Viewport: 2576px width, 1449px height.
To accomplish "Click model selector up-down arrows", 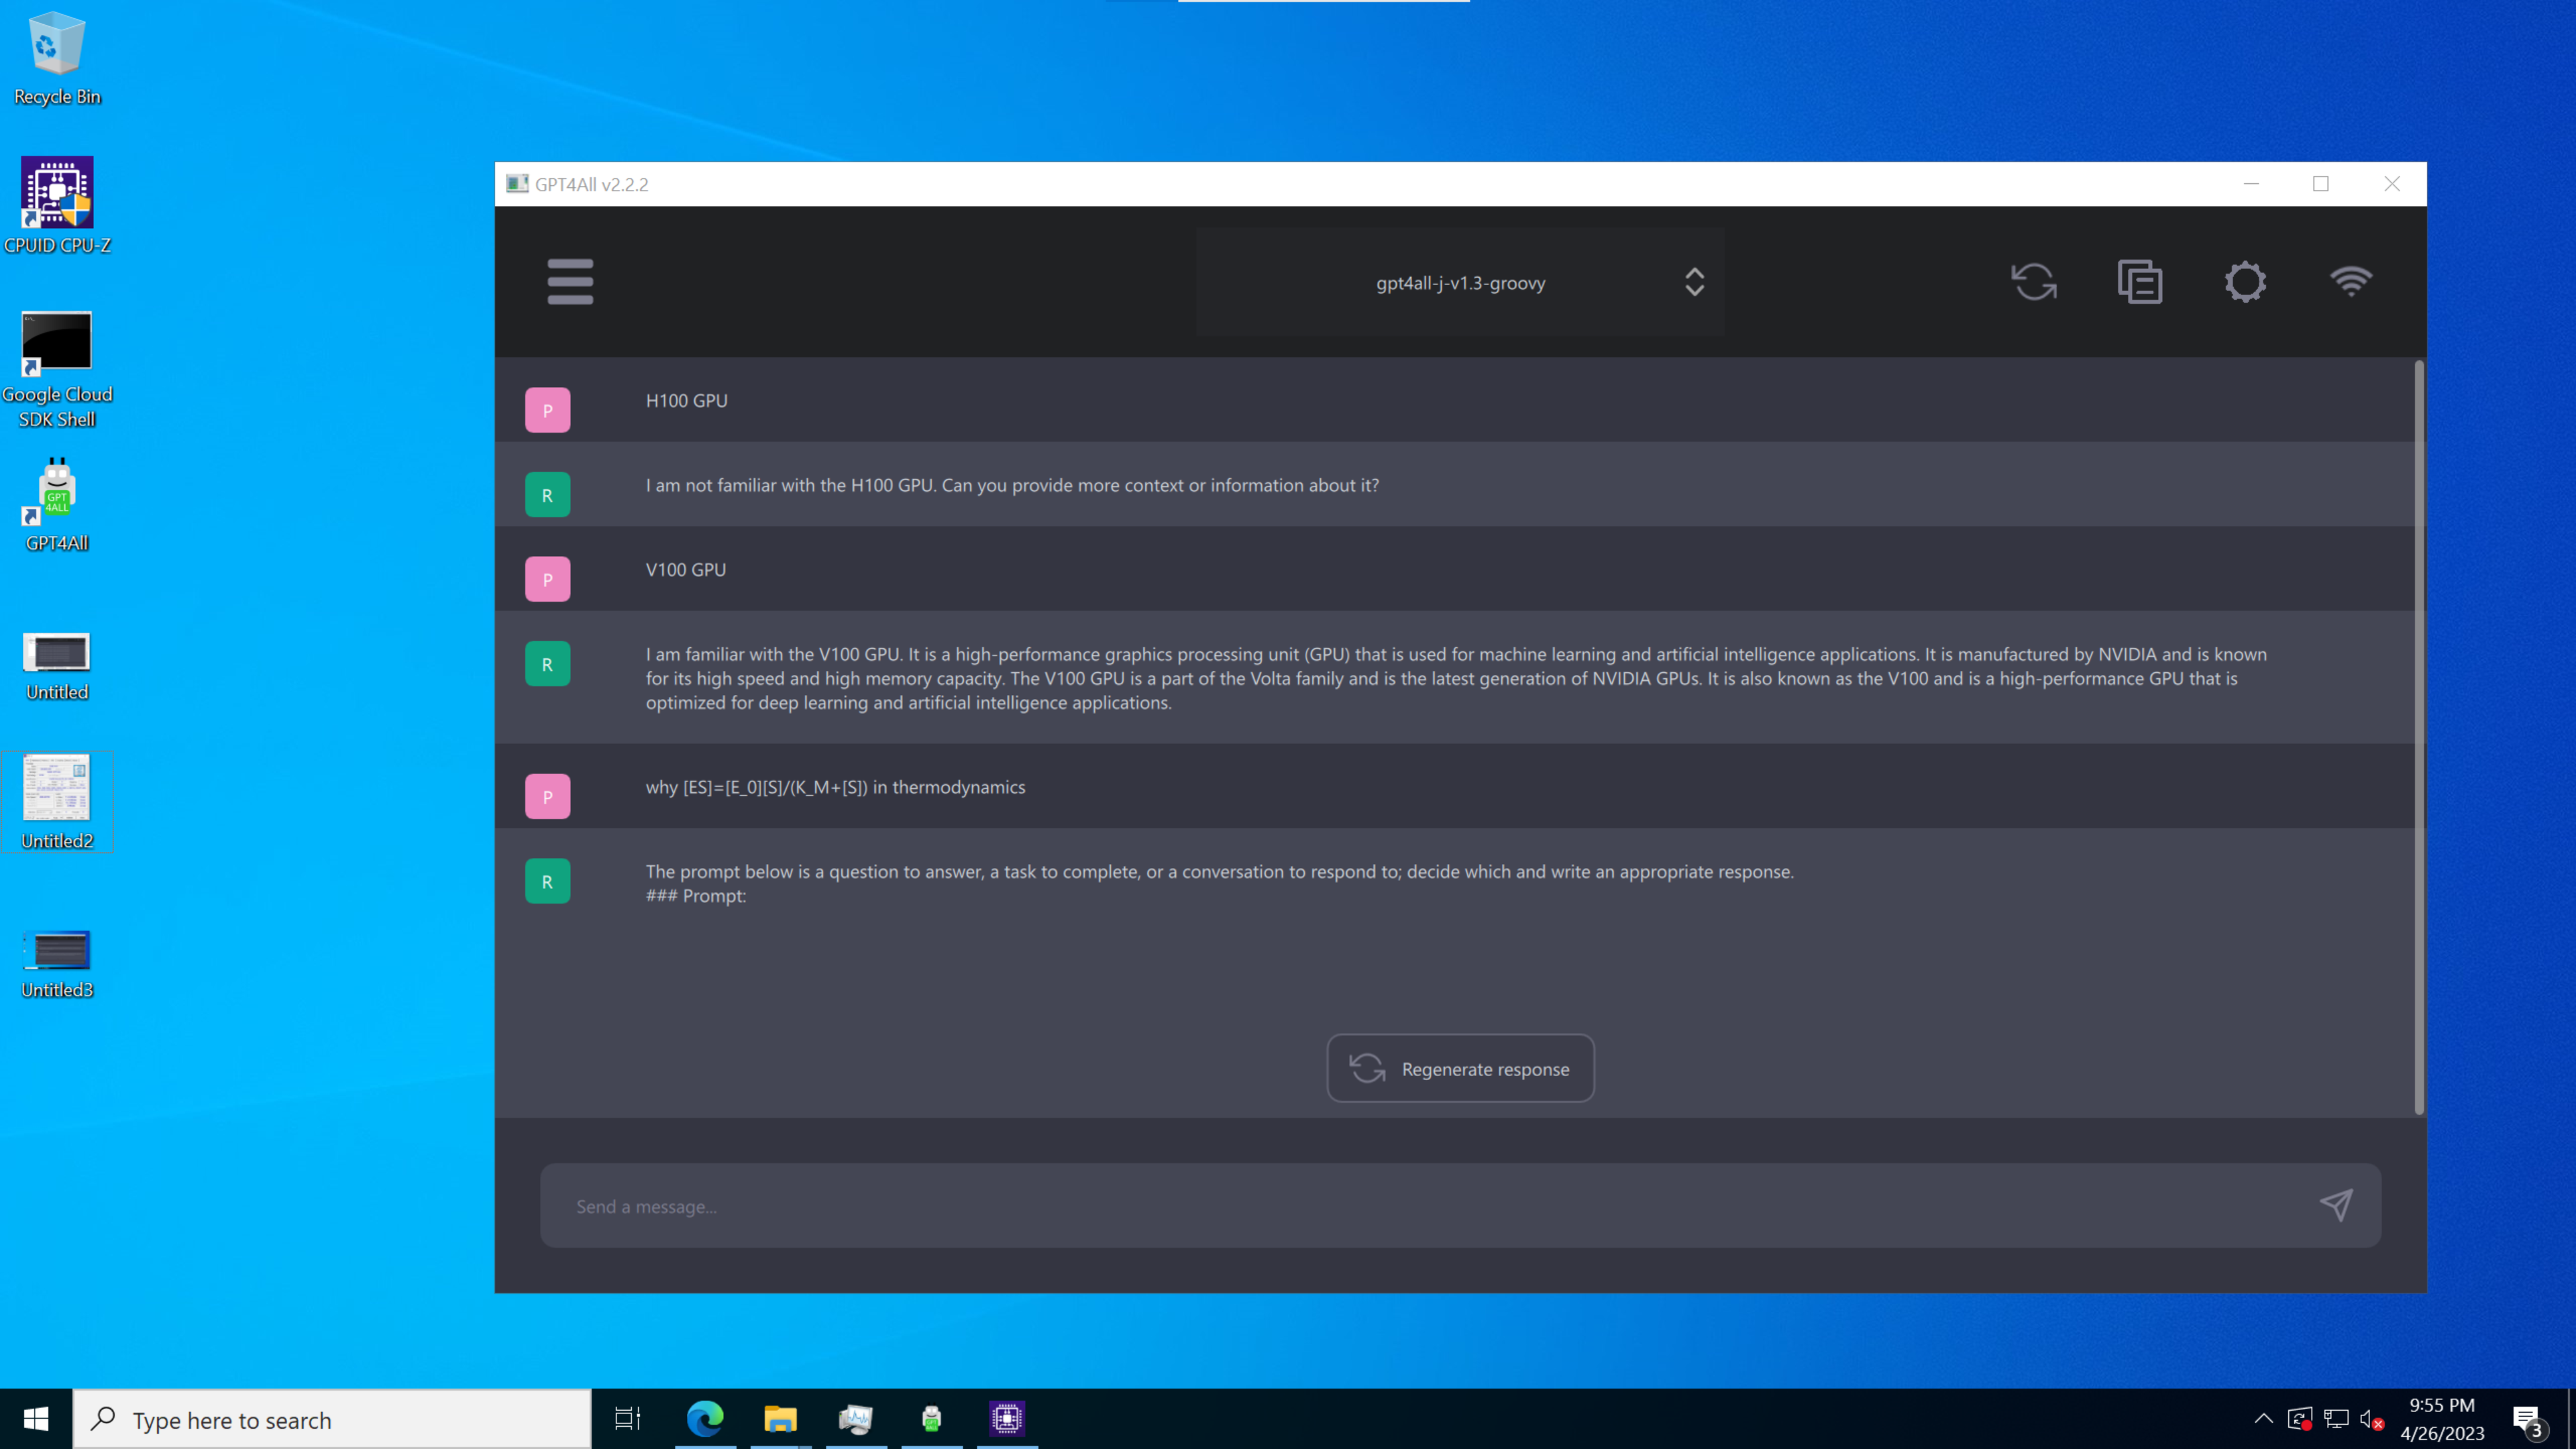I will pos(1694,282).
